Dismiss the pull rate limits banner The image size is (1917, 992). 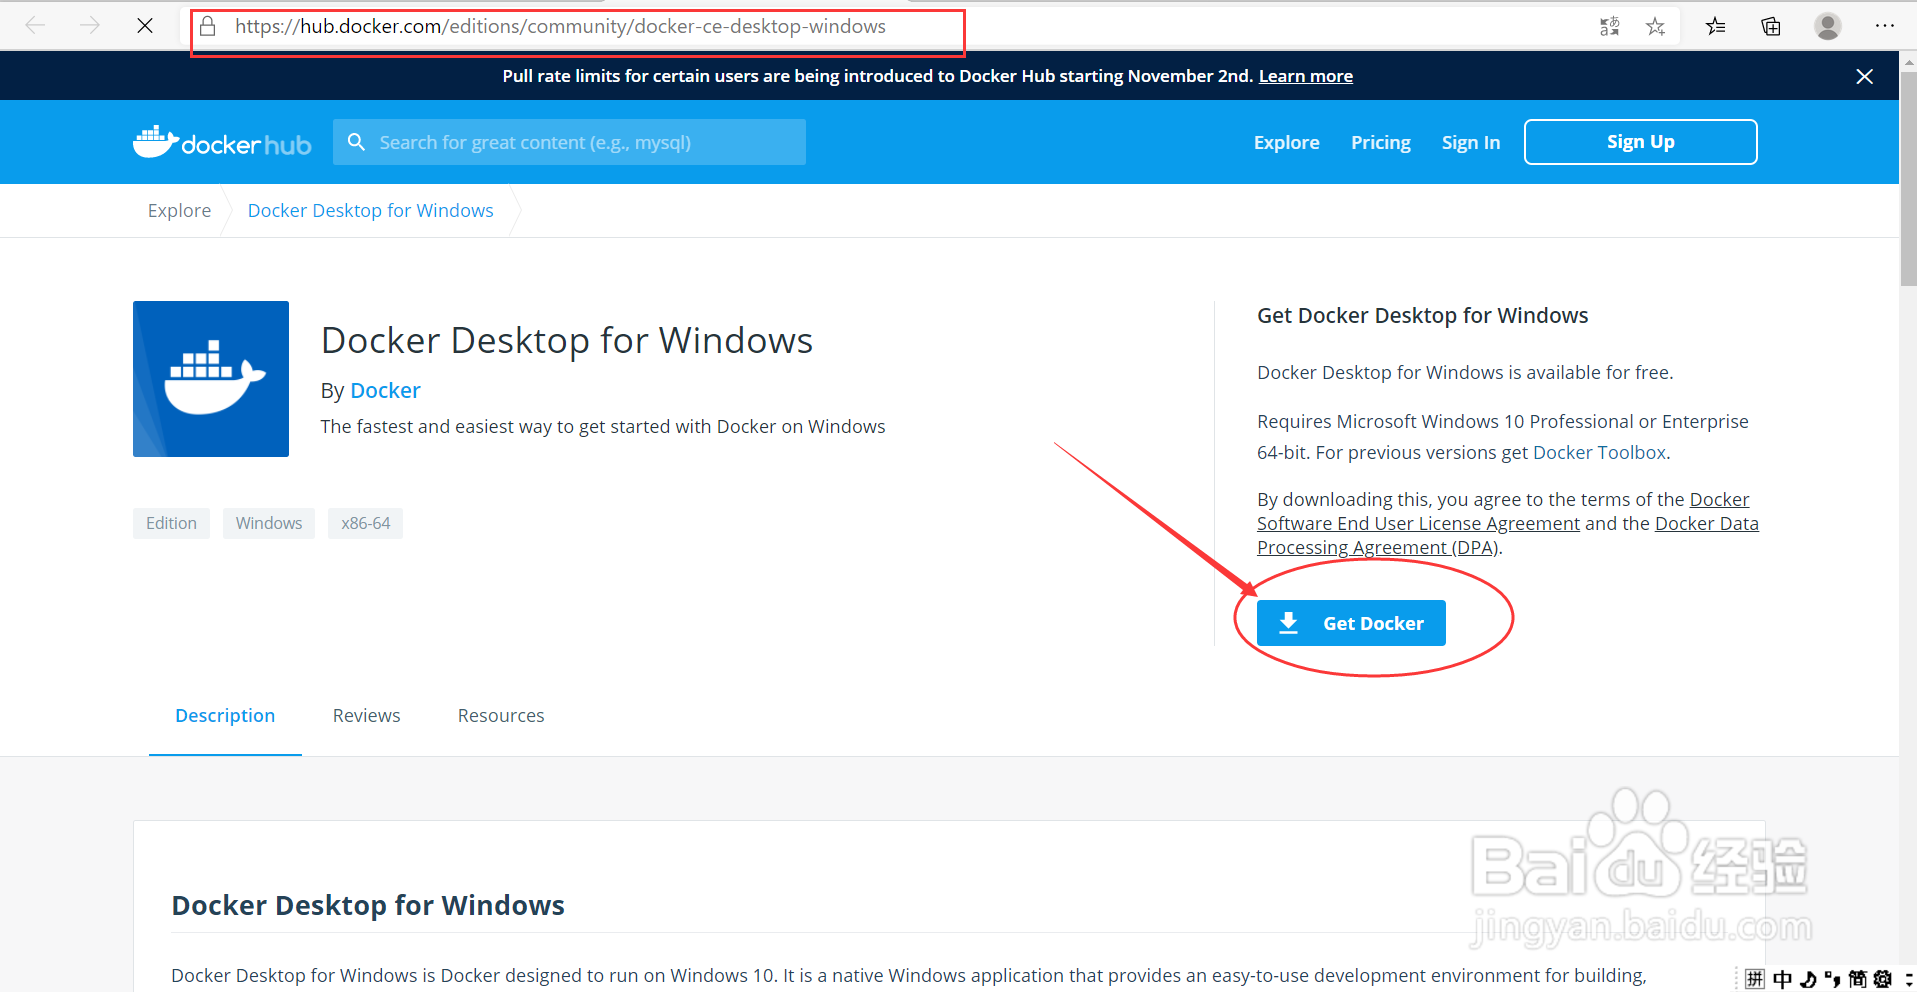1864,76
